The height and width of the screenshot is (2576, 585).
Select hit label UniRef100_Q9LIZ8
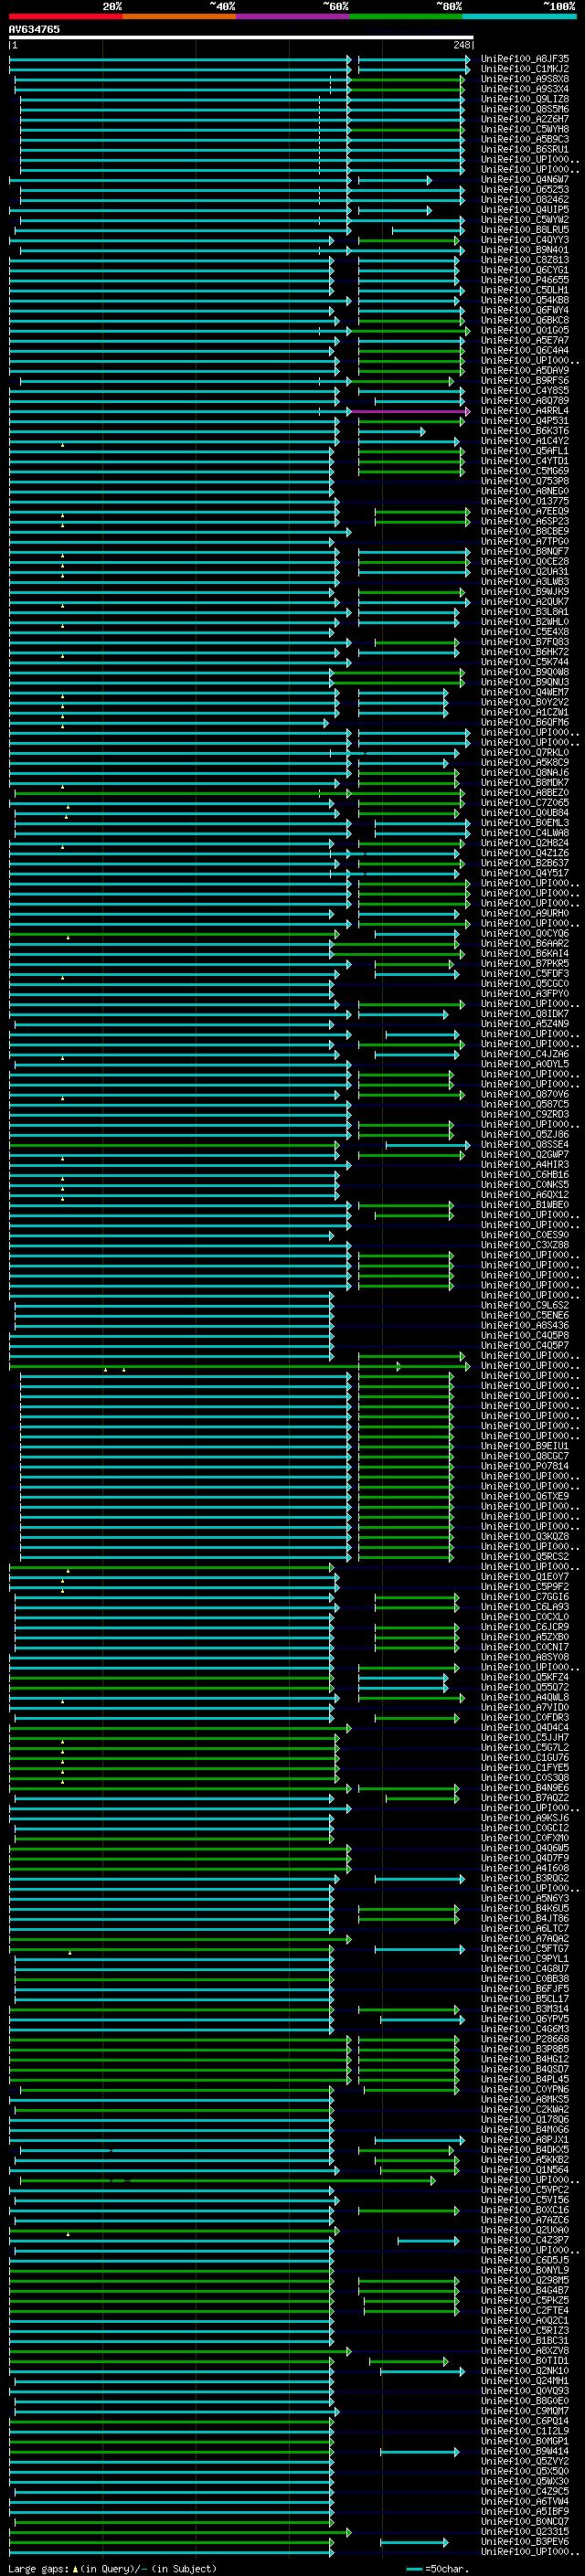coord(525,99)
